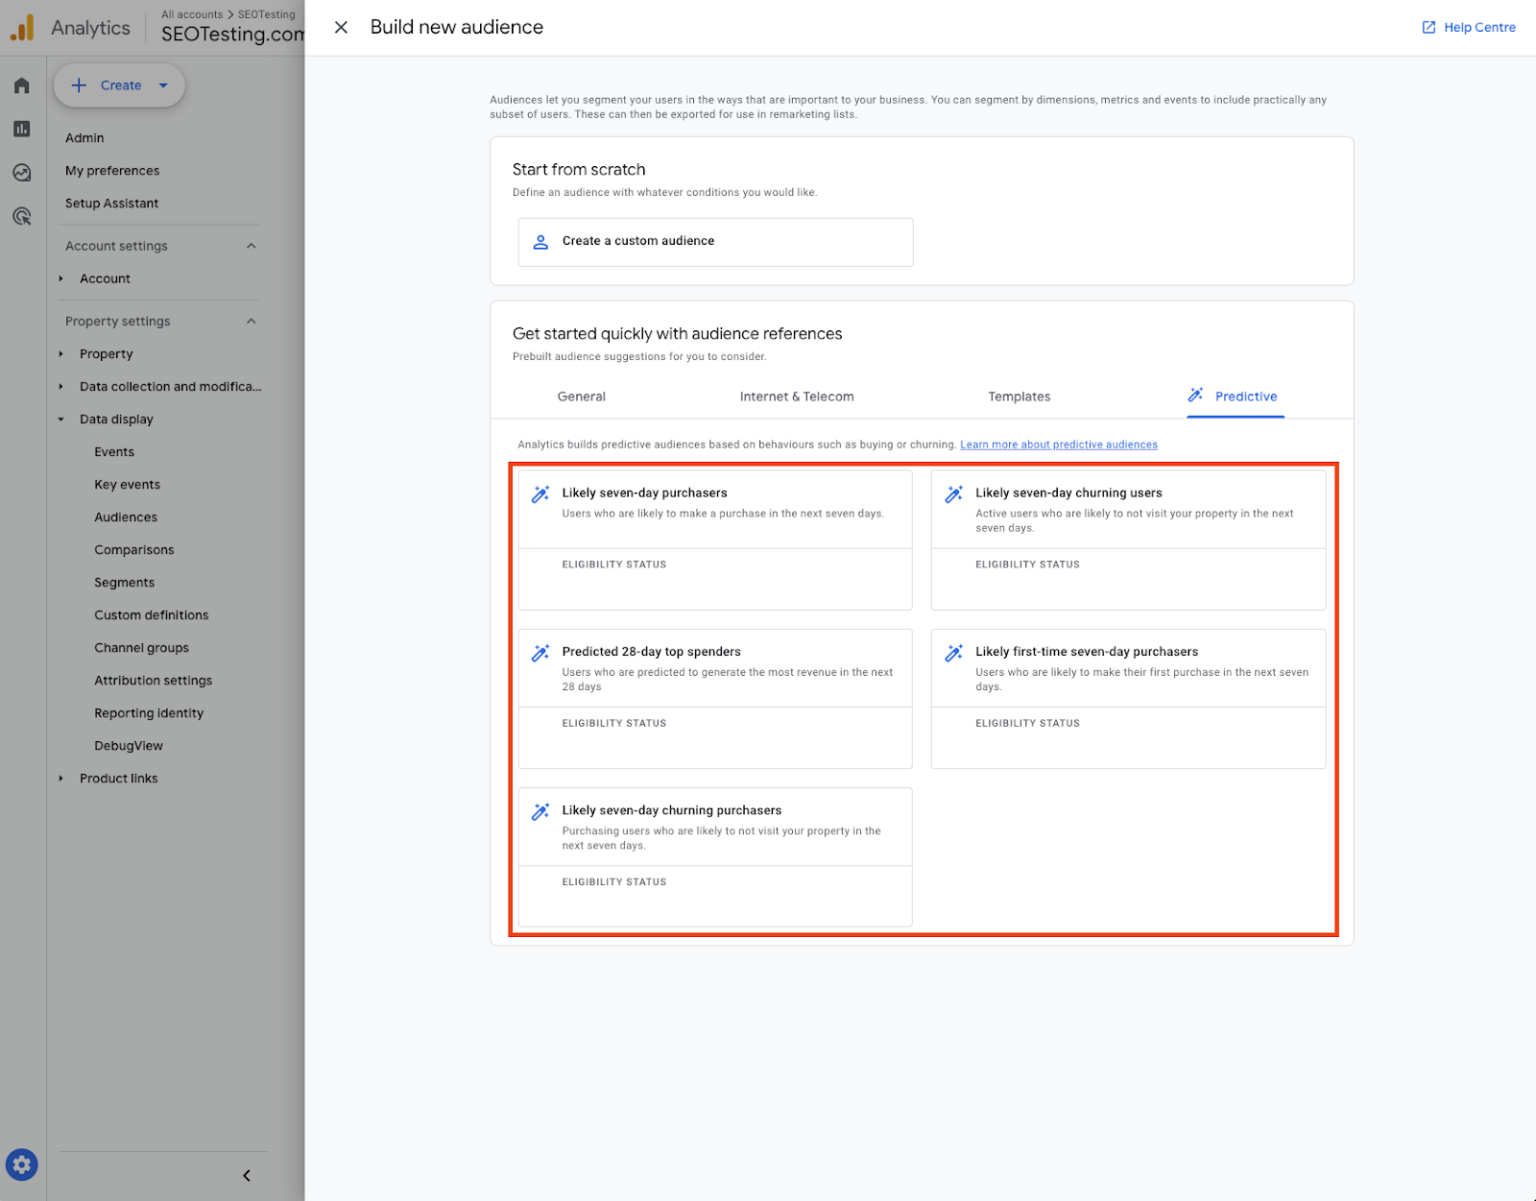The width and height of the screenshot is (1536, 1201).
Task: Click the wand icon on the Predictive tab
Action: (1196, 395)
